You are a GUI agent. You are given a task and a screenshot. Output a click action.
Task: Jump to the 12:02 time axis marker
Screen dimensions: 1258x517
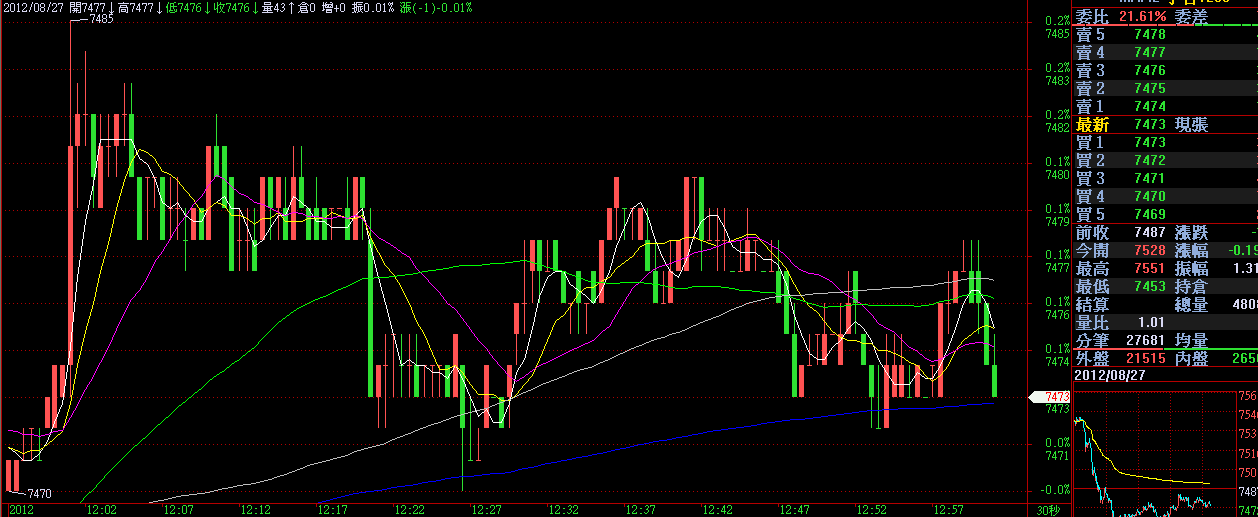tap(103, 510)
